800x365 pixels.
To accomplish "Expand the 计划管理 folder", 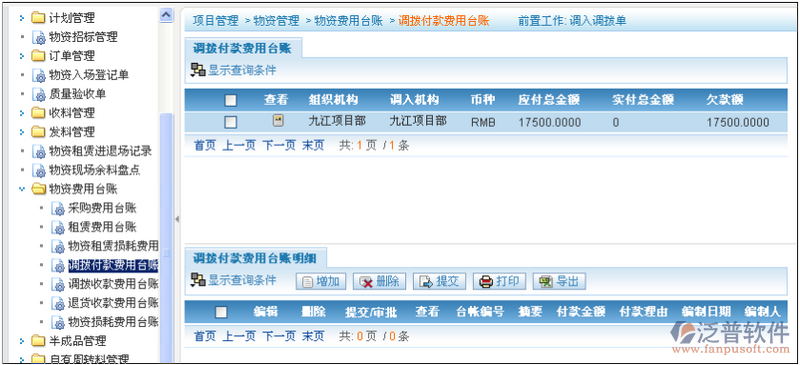I will click(x=22, y=18).
